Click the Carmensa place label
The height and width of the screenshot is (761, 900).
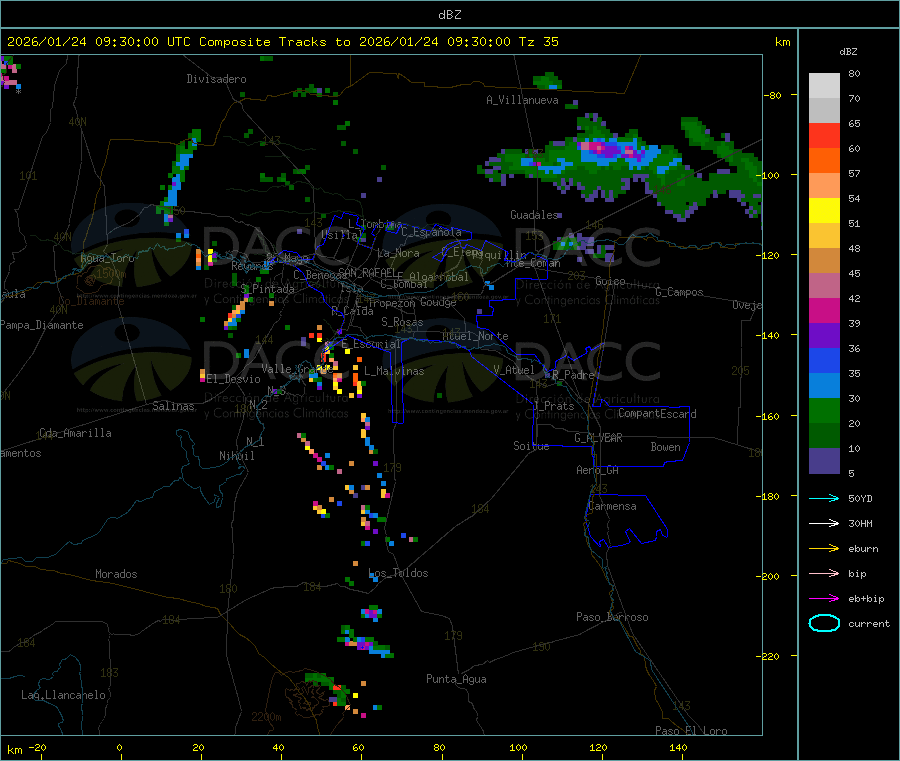tap(612, 506)
